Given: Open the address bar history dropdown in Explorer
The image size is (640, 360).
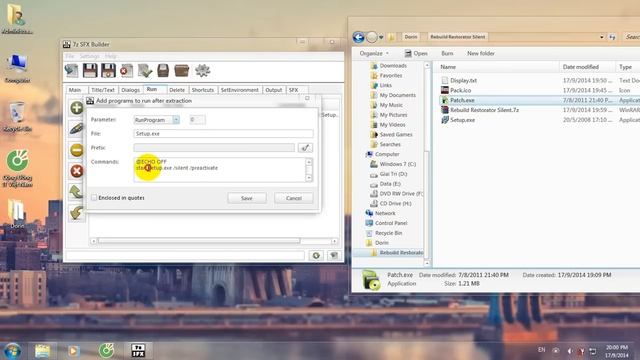Looking at the screenshot, I should point(602,37).
